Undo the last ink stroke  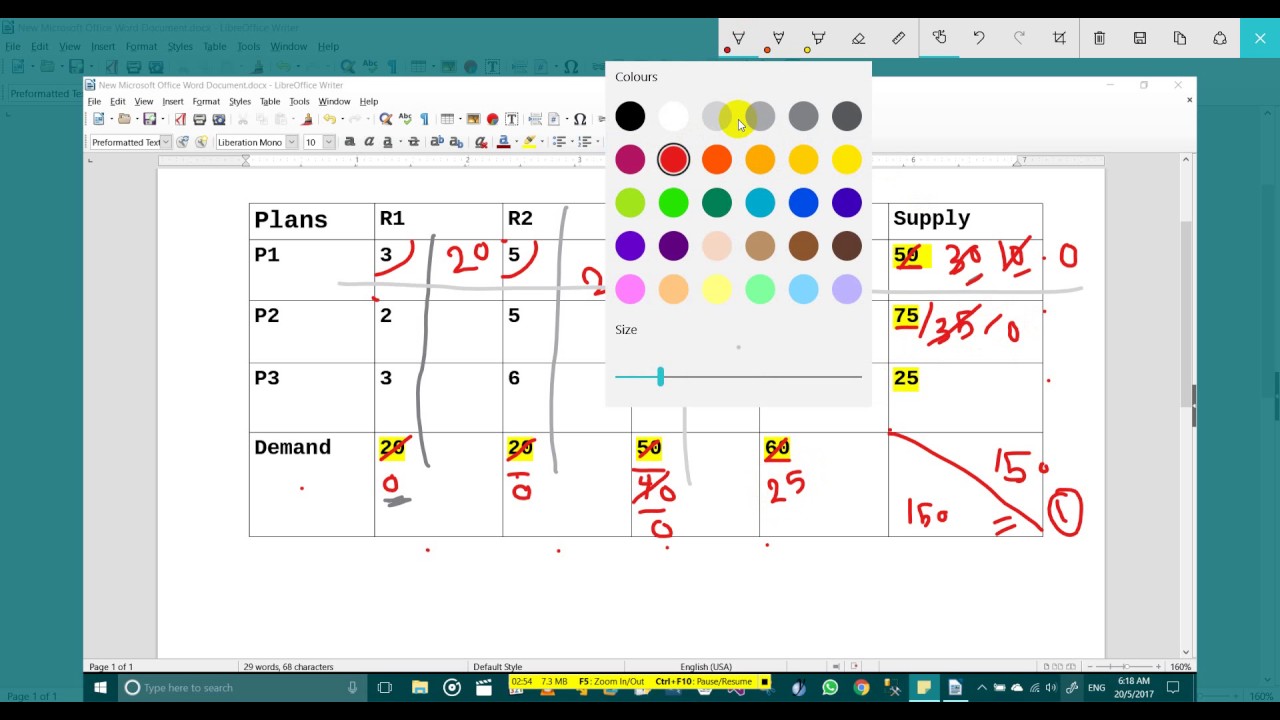[x=979, y=38]
